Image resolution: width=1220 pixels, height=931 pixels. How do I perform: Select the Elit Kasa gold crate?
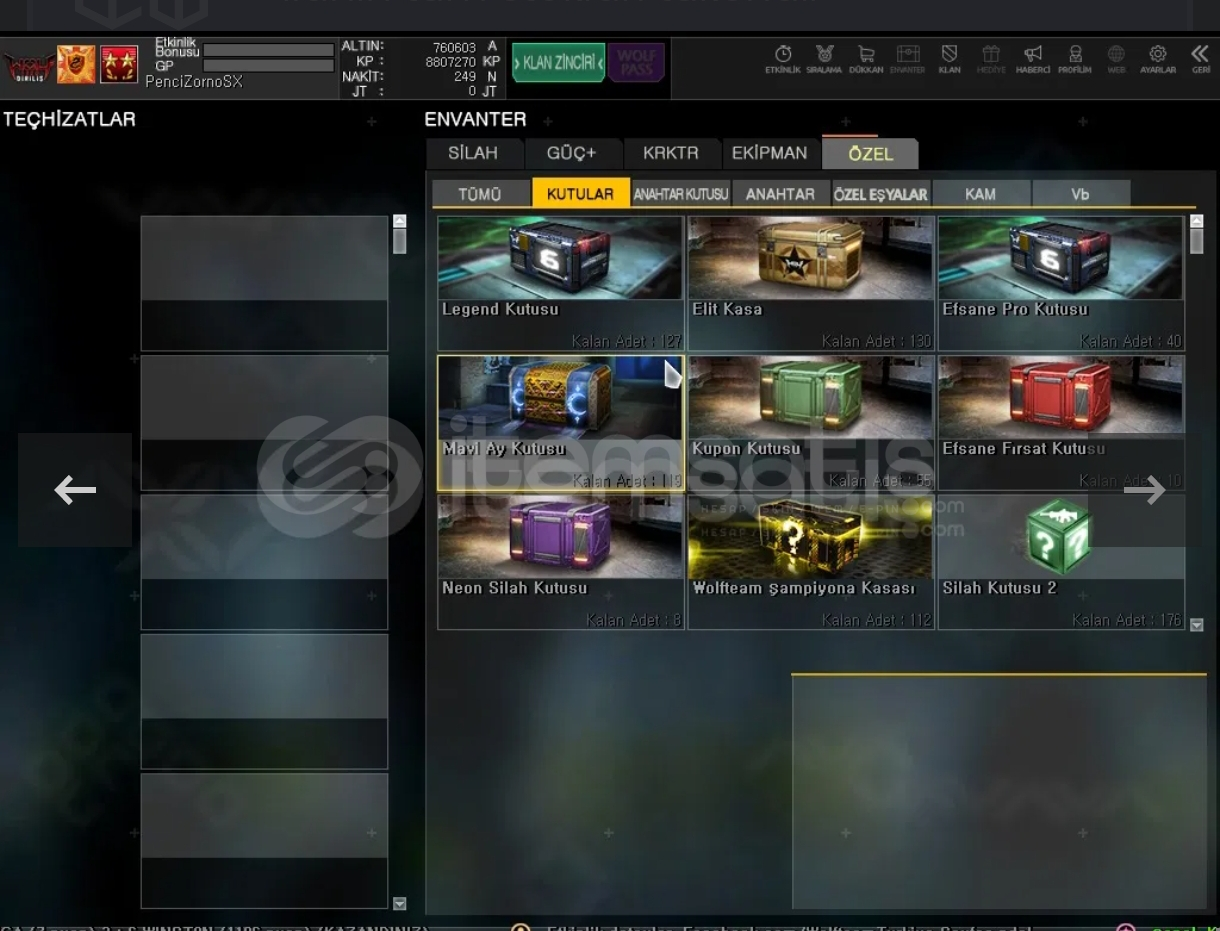[x=810, y=283]
